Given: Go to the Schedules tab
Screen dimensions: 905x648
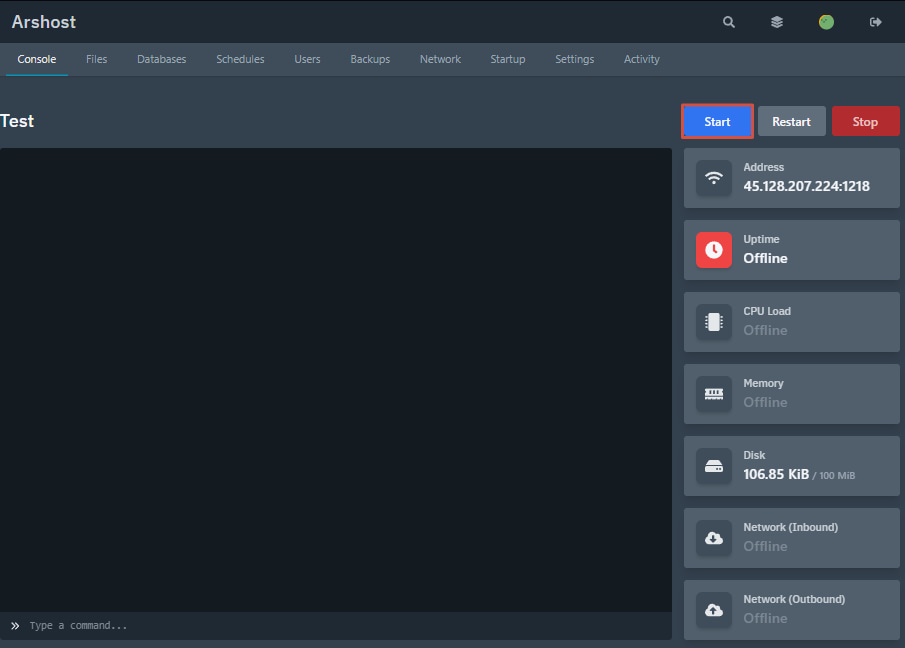Looking at the screenshot, I should (240, 59).
